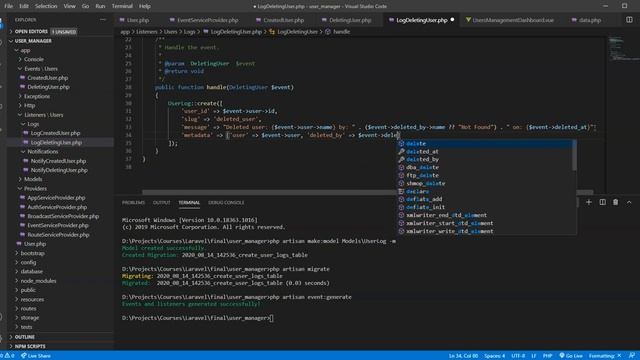
Task: Open Explorer more actions ellipsis
Action: tap(103, 20)
